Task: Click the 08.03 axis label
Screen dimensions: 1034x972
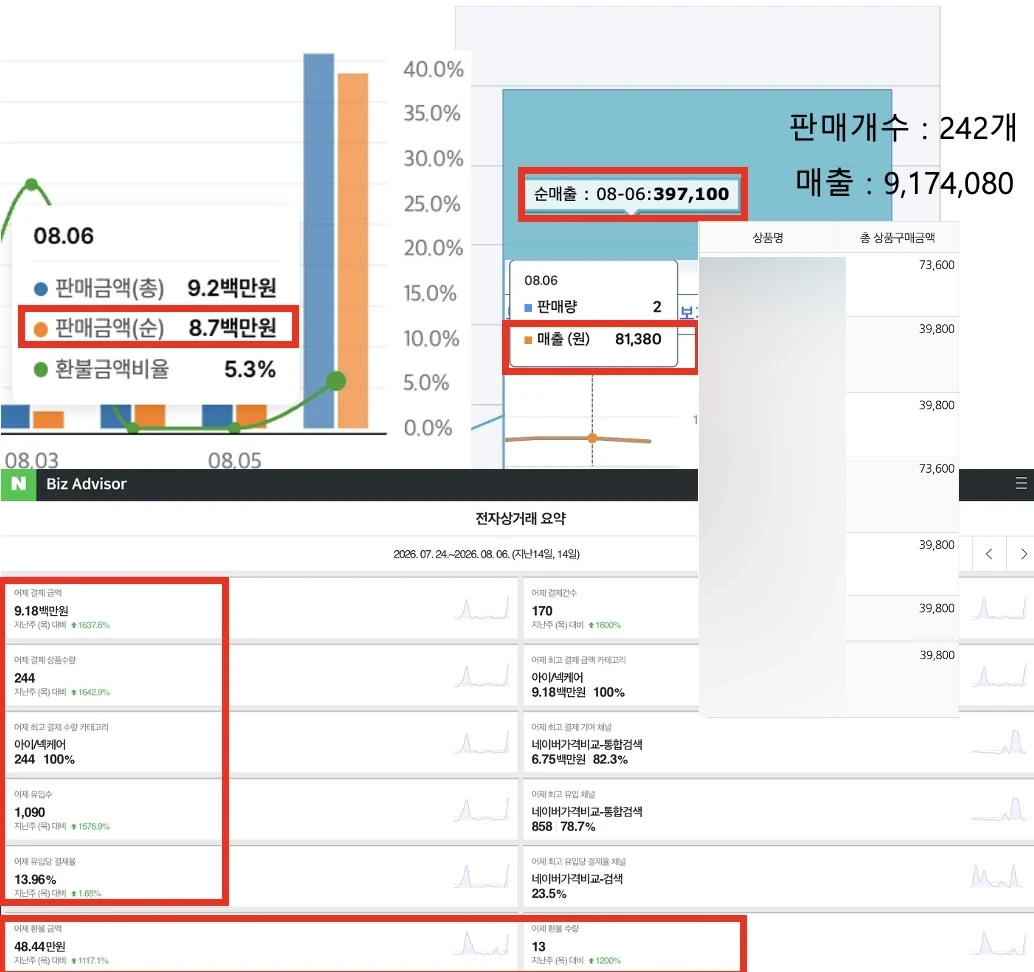Action: pyautogui.click(x=32, y=460)
